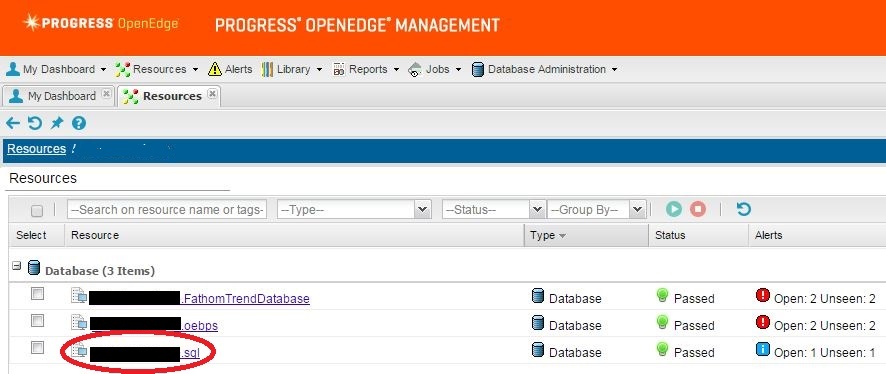Sort by the Status column header
This screenshot has width=886, height=374.
(x=698, y=235)
